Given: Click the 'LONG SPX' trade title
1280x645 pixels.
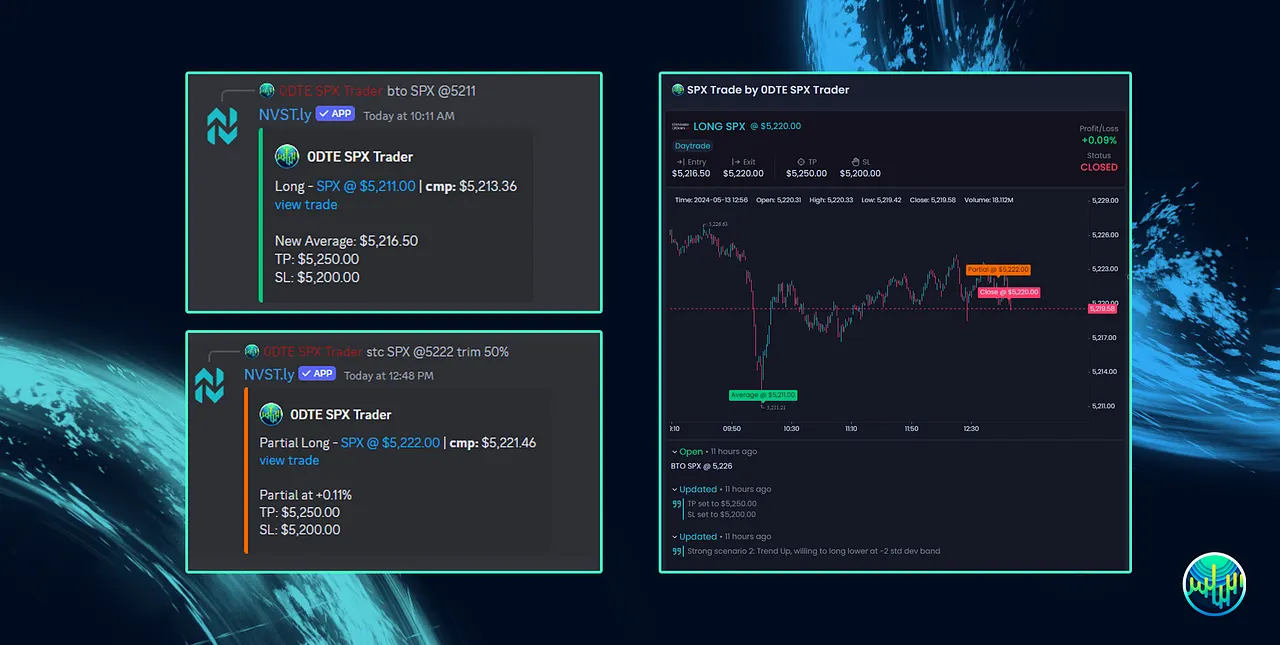Looking at the screenshot, I should (719, 127).
